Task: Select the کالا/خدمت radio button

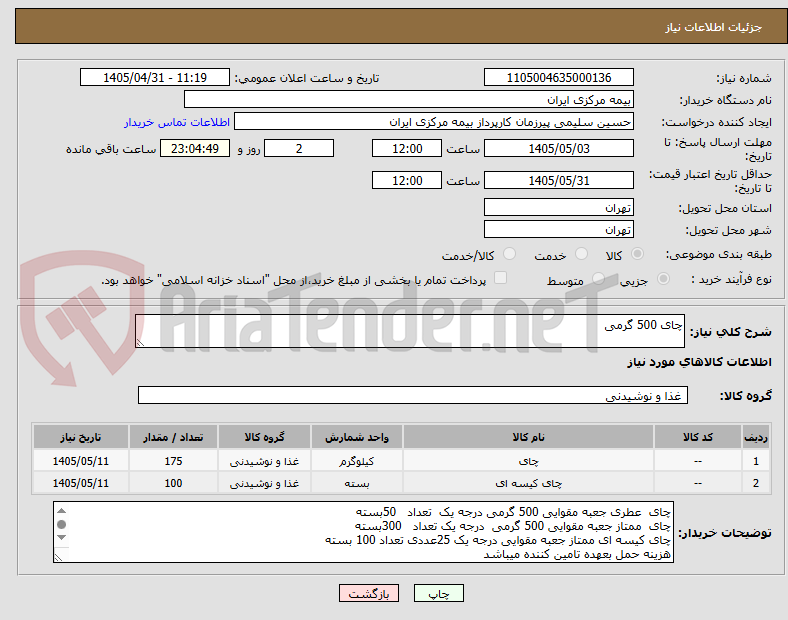Action: [x=509, y=254]
